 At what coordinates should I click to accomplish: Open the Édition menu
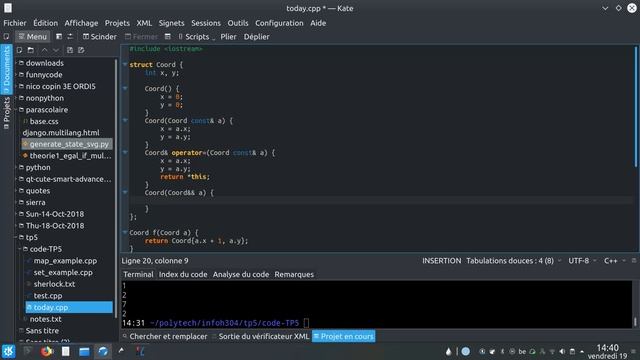[45, 23]
